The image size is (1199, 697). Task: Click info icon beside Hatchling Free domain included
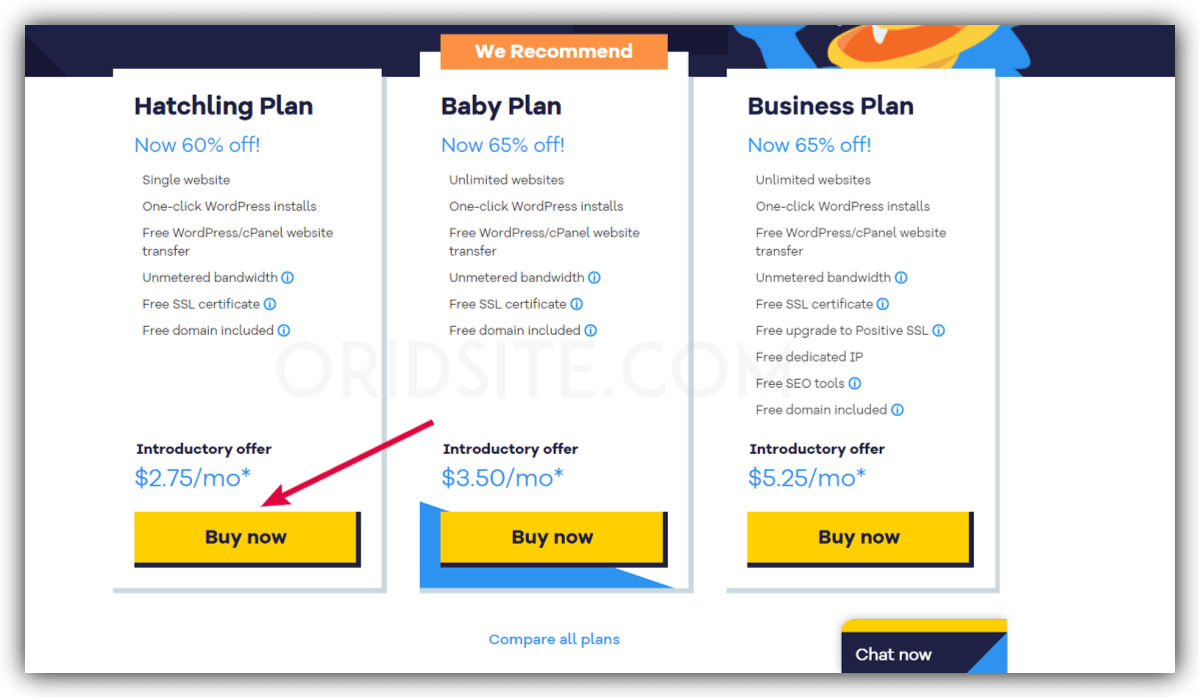coord(284,330)
